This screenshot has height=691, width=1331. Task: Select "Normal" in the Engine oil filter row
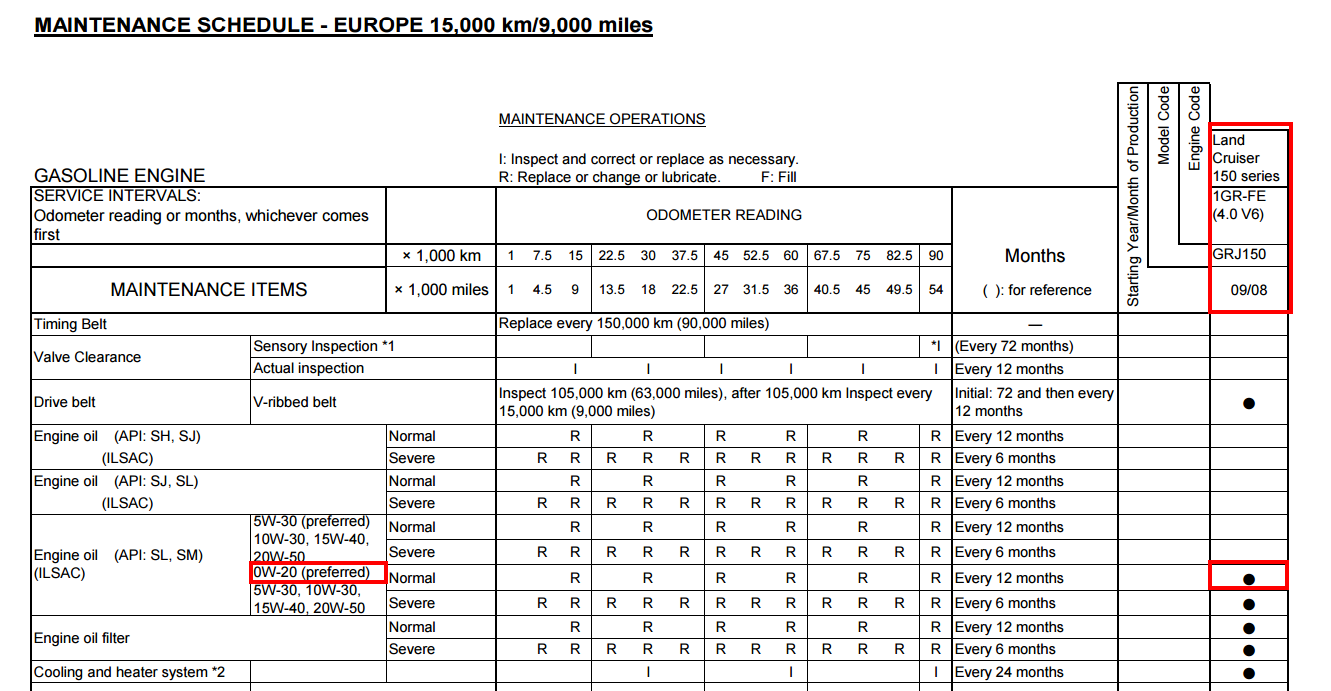(412, 627)
